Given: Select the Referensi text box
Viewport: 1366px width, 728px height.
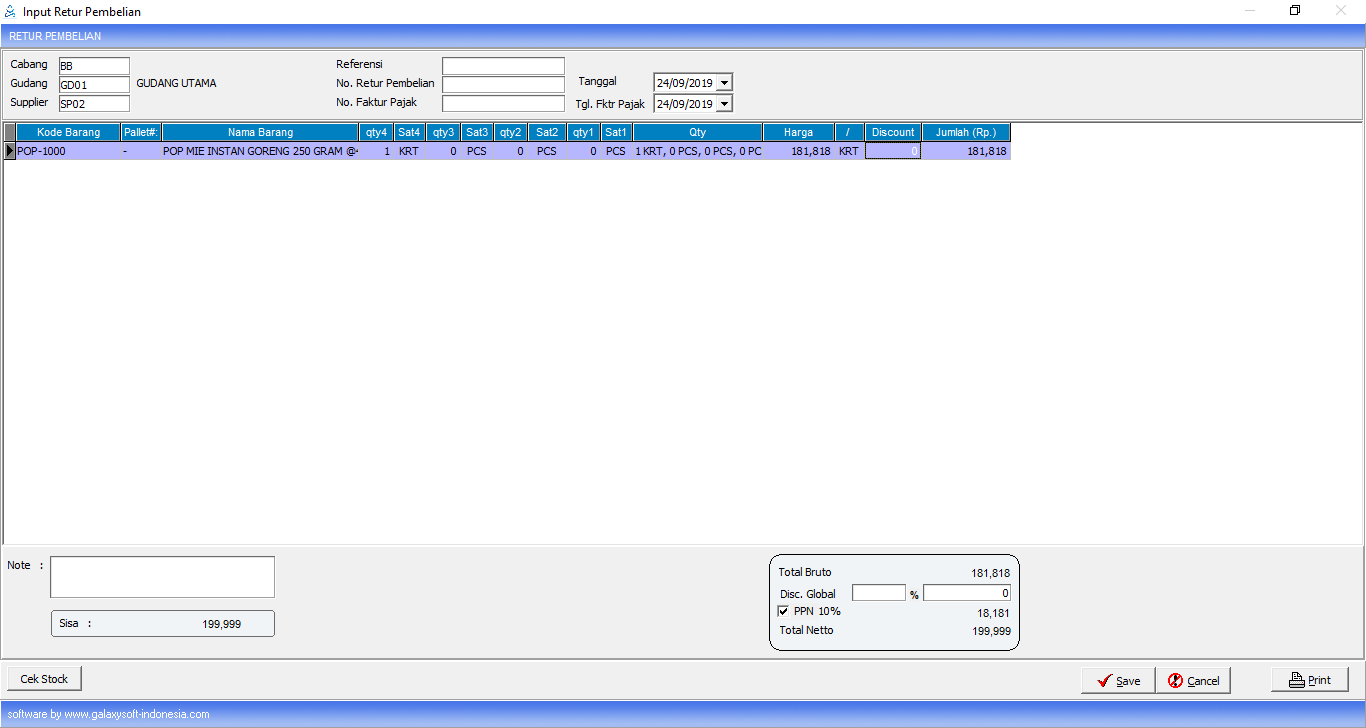Looking at the screenshot, I should point(503,66).
